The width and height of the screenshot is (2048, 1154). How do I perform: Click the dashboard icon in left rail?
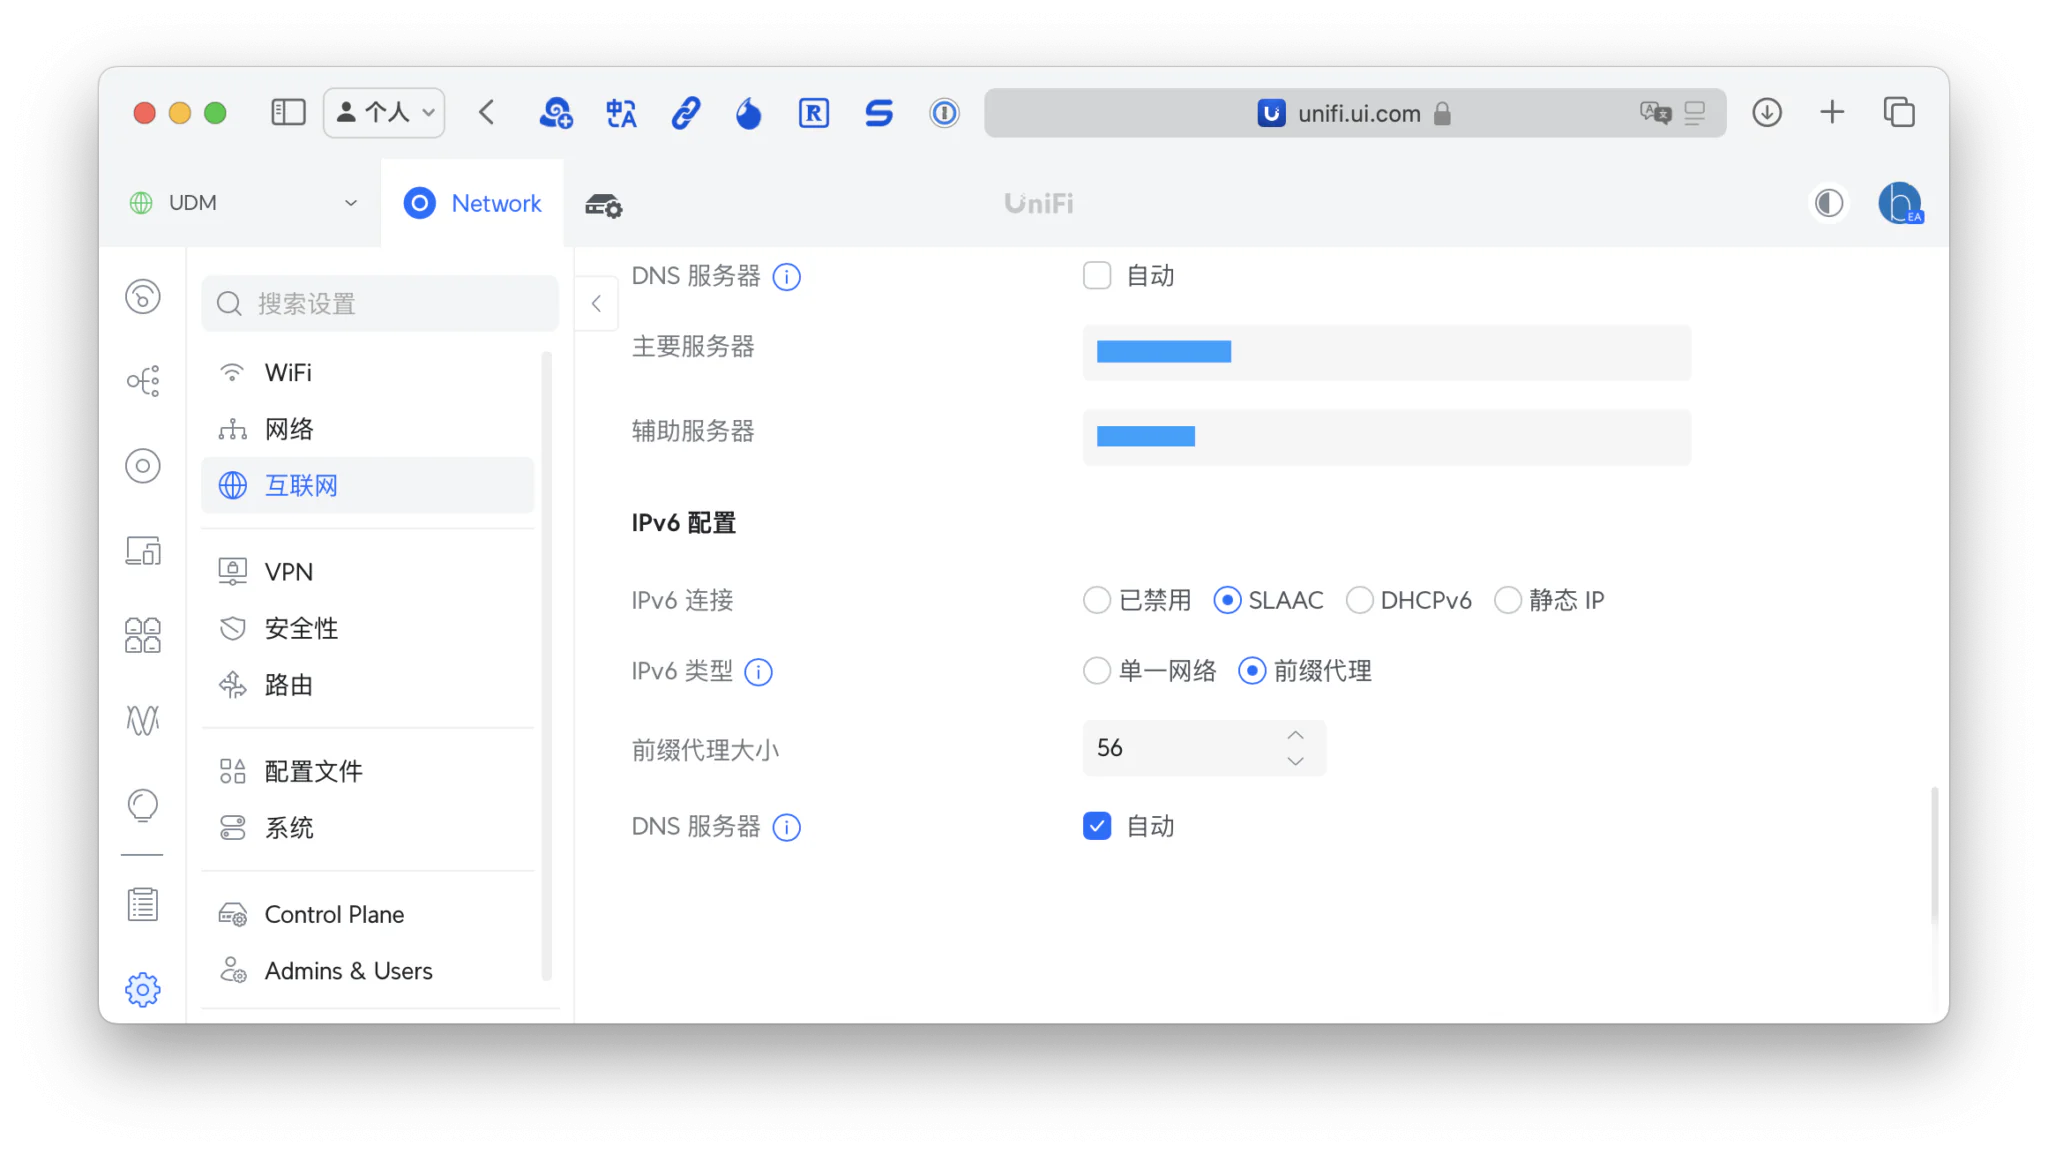tap(143, 296)
